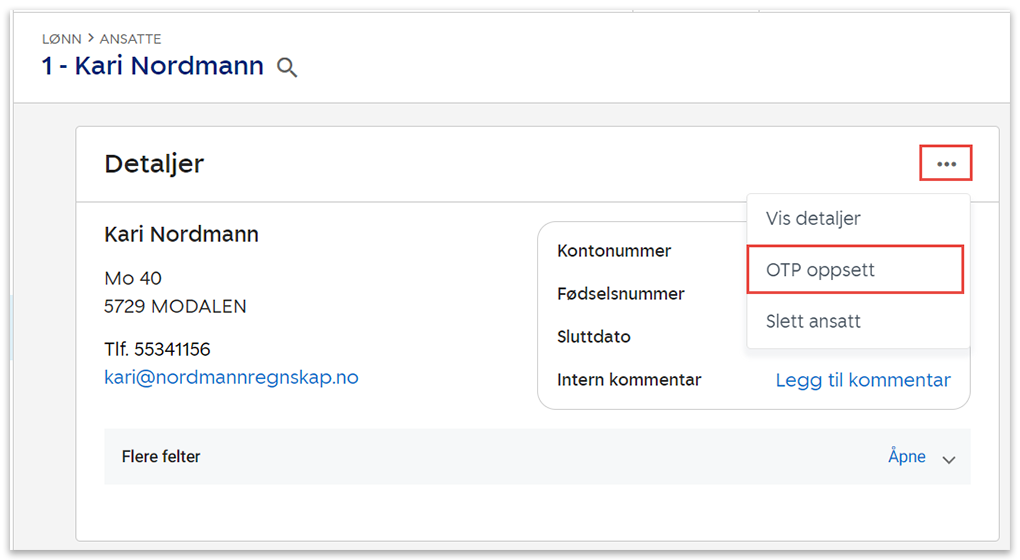This screenshot has width=1020, height=560.
Task: Choose OTP oppsett in the dropdown menu
Action: [820, 270]
